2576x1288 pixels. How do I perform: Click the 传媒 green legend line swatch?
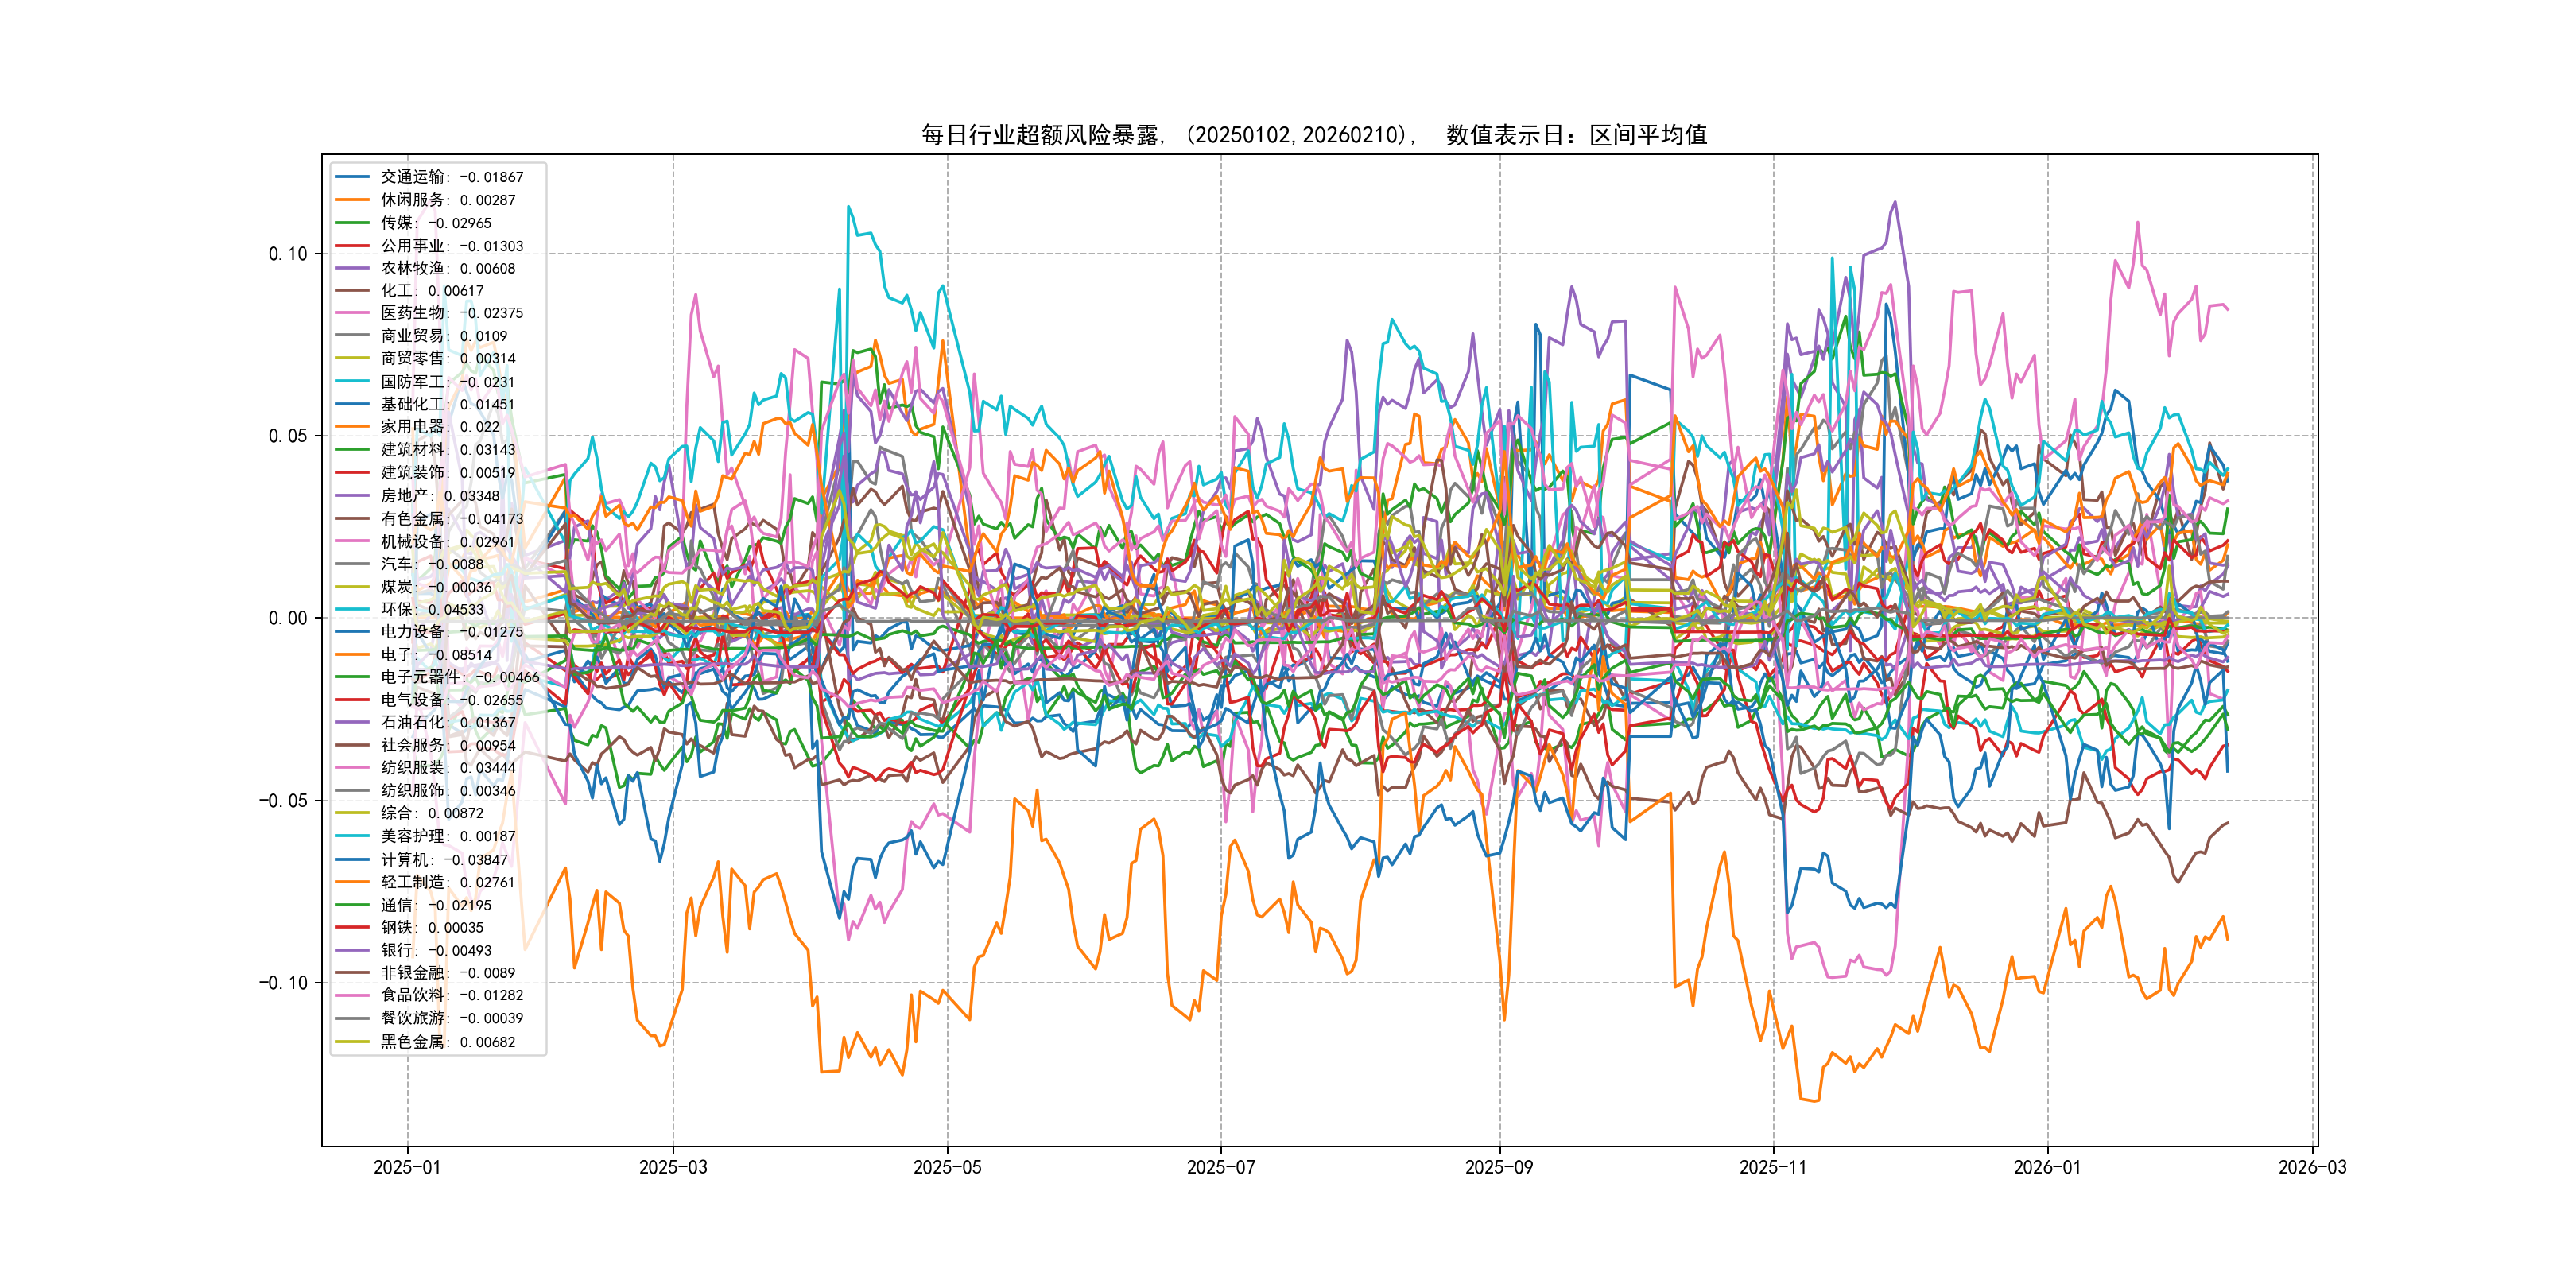(352, 223)
